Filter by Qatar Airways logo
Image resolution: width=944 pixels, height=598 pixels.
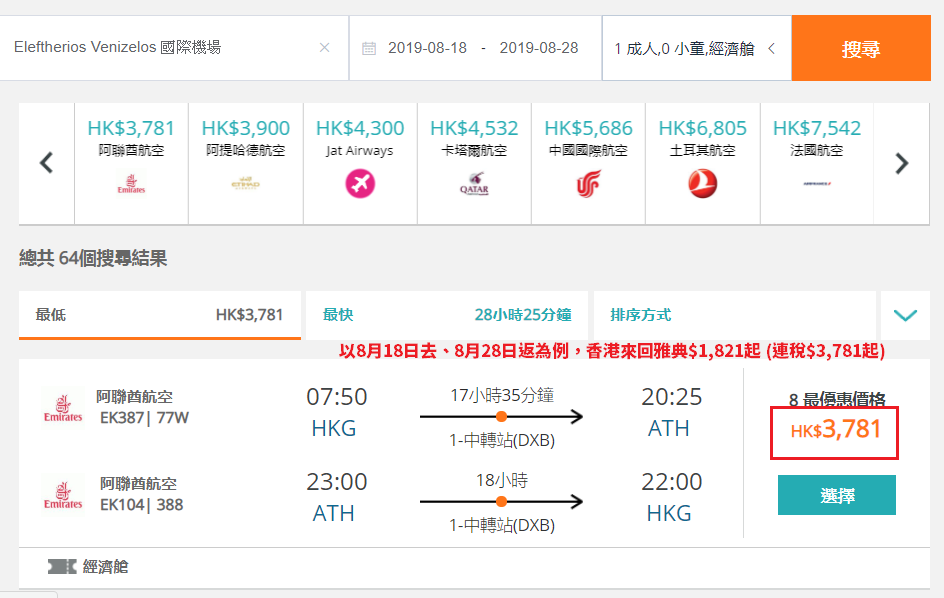(x=474, y=184)
